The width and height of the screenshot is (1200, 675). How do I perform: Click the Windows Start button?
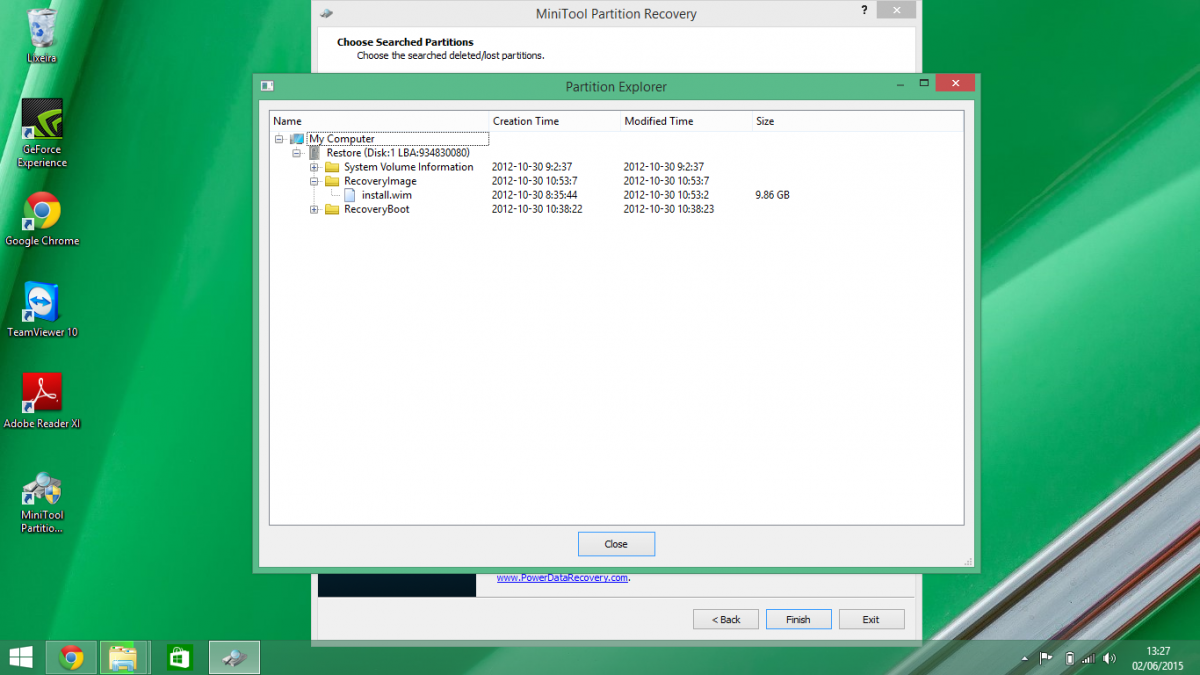pyautogui.click(x=20, y=657)
